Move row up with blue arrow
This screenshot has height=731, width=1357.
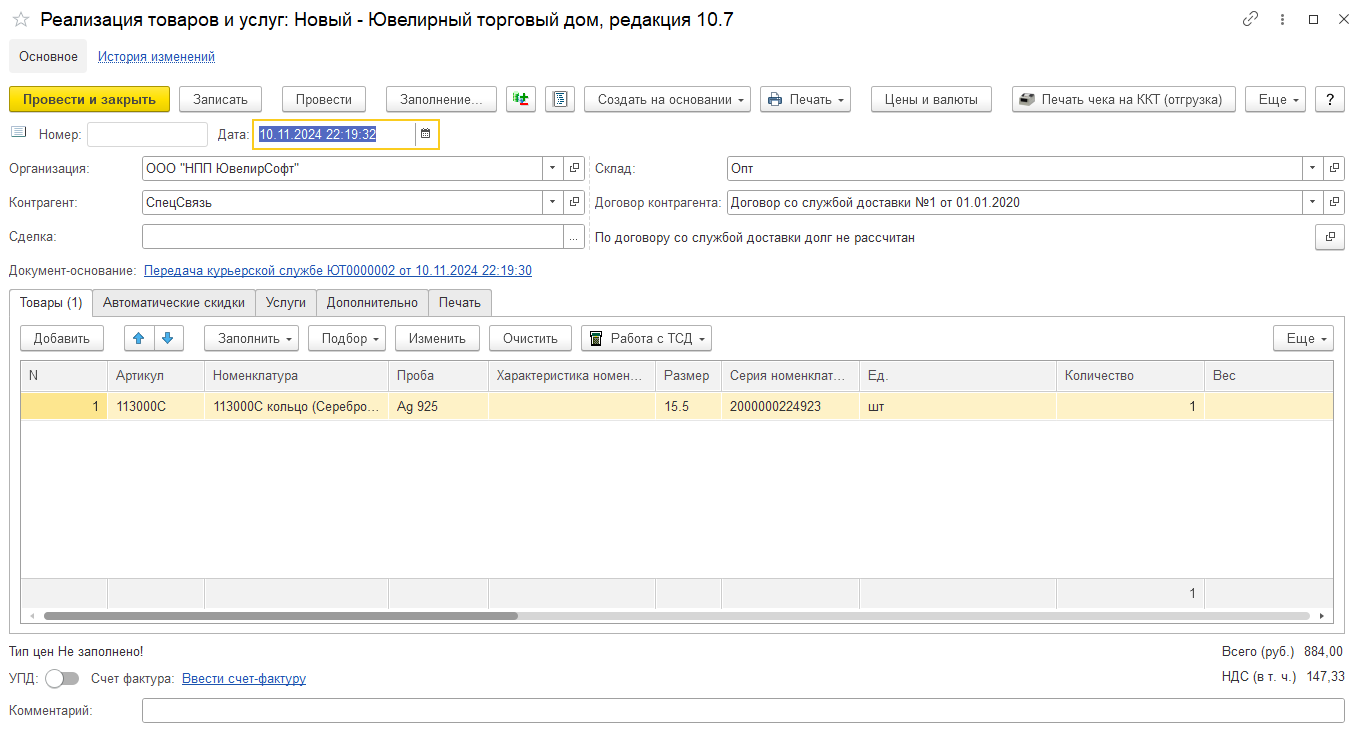pyautogui.click(x=138, y=338)
